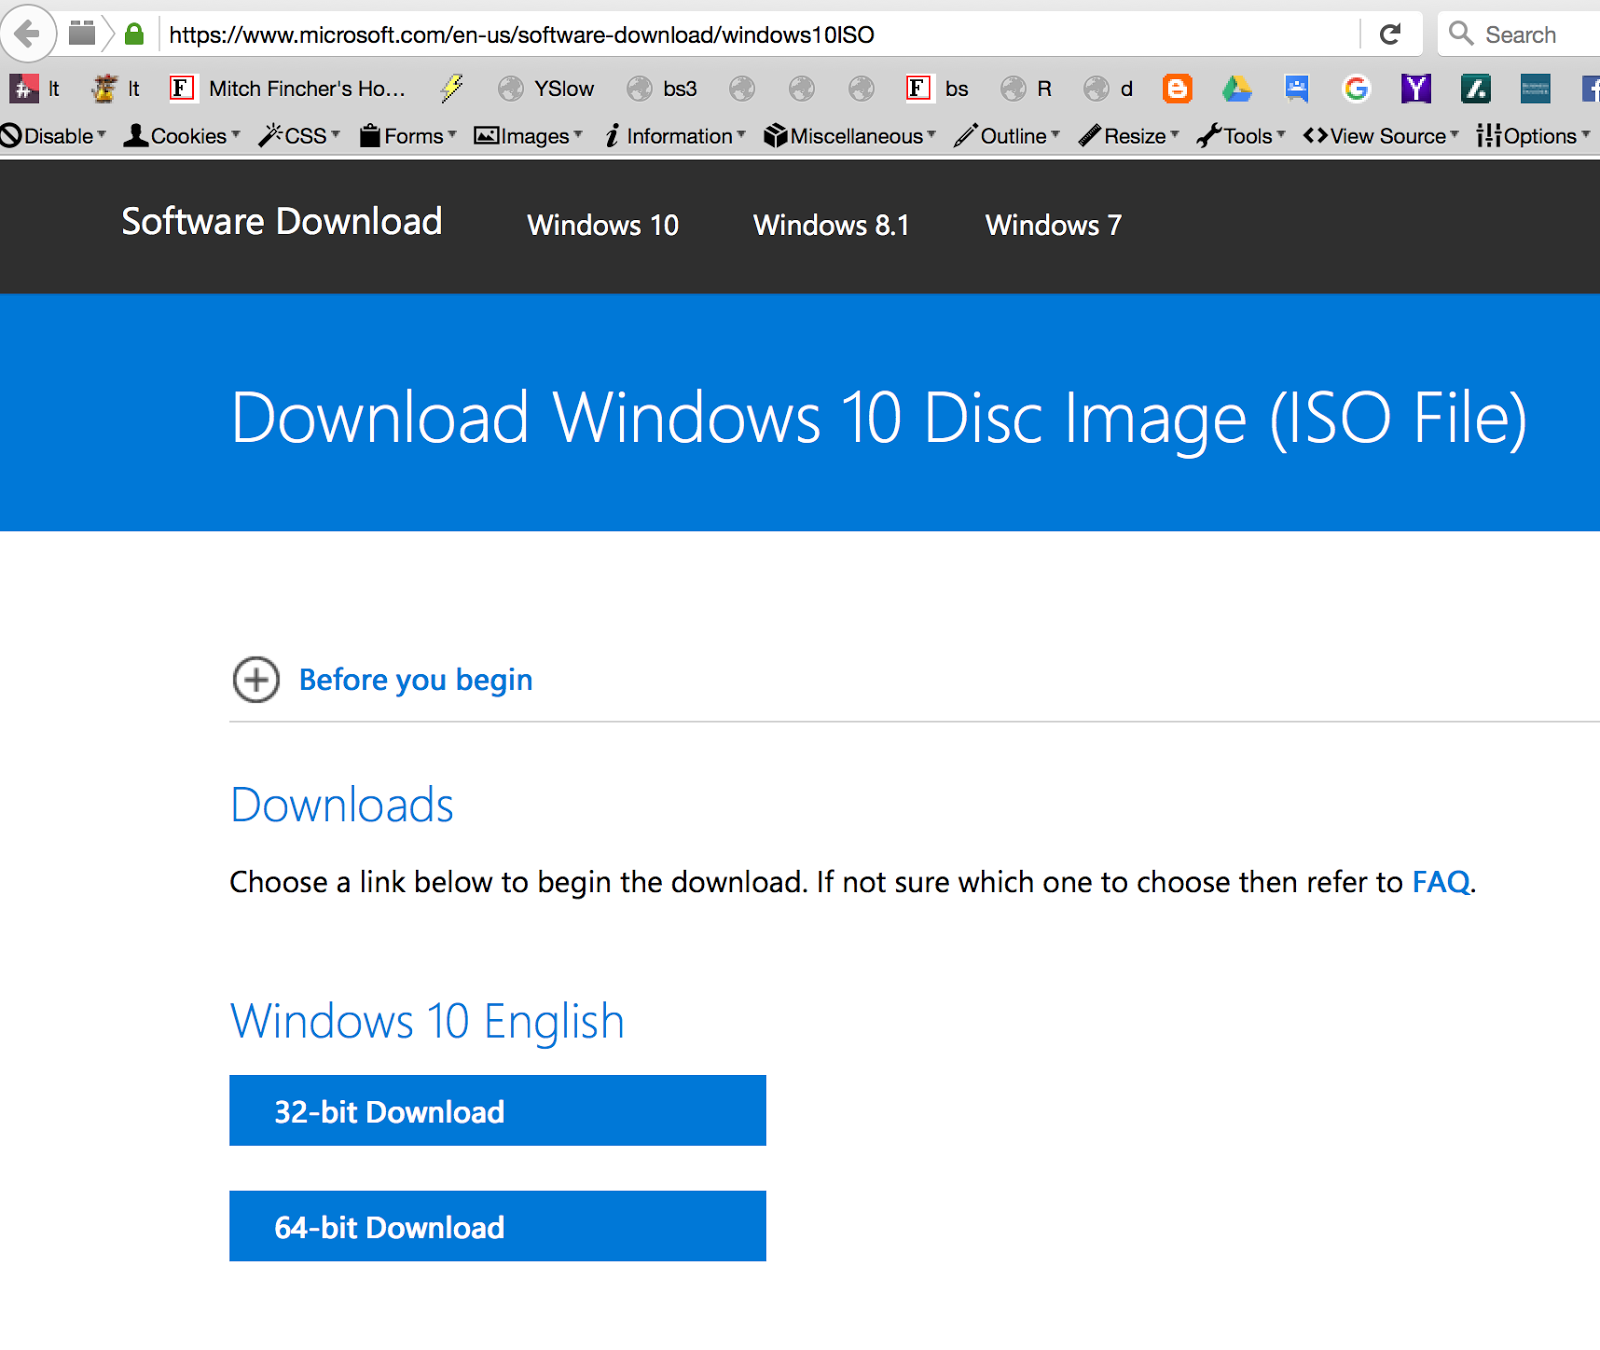Click the Google bookmark icon
This screenshot has width=1600, height=1350.
[x=1356, y=88]
